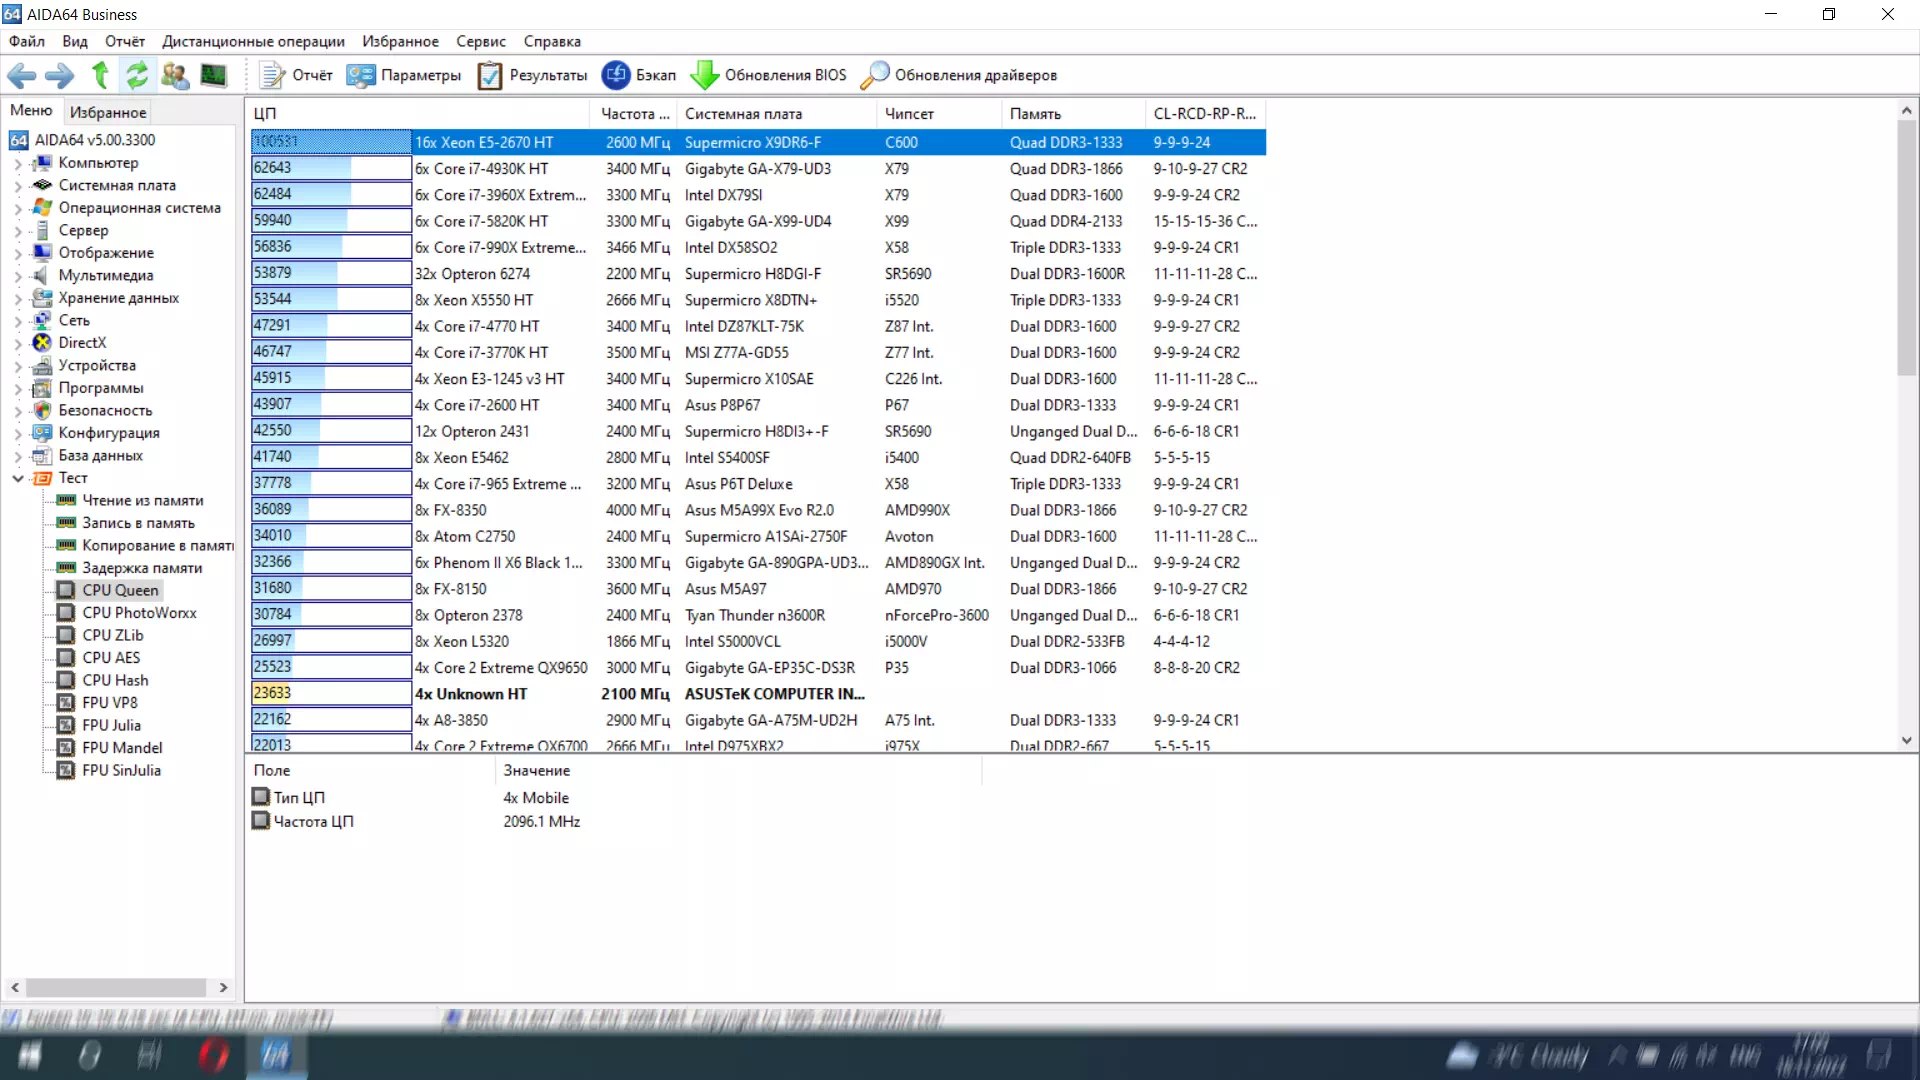
Task: Collapse the Тест tree node
Action: (x=17, y=478)
